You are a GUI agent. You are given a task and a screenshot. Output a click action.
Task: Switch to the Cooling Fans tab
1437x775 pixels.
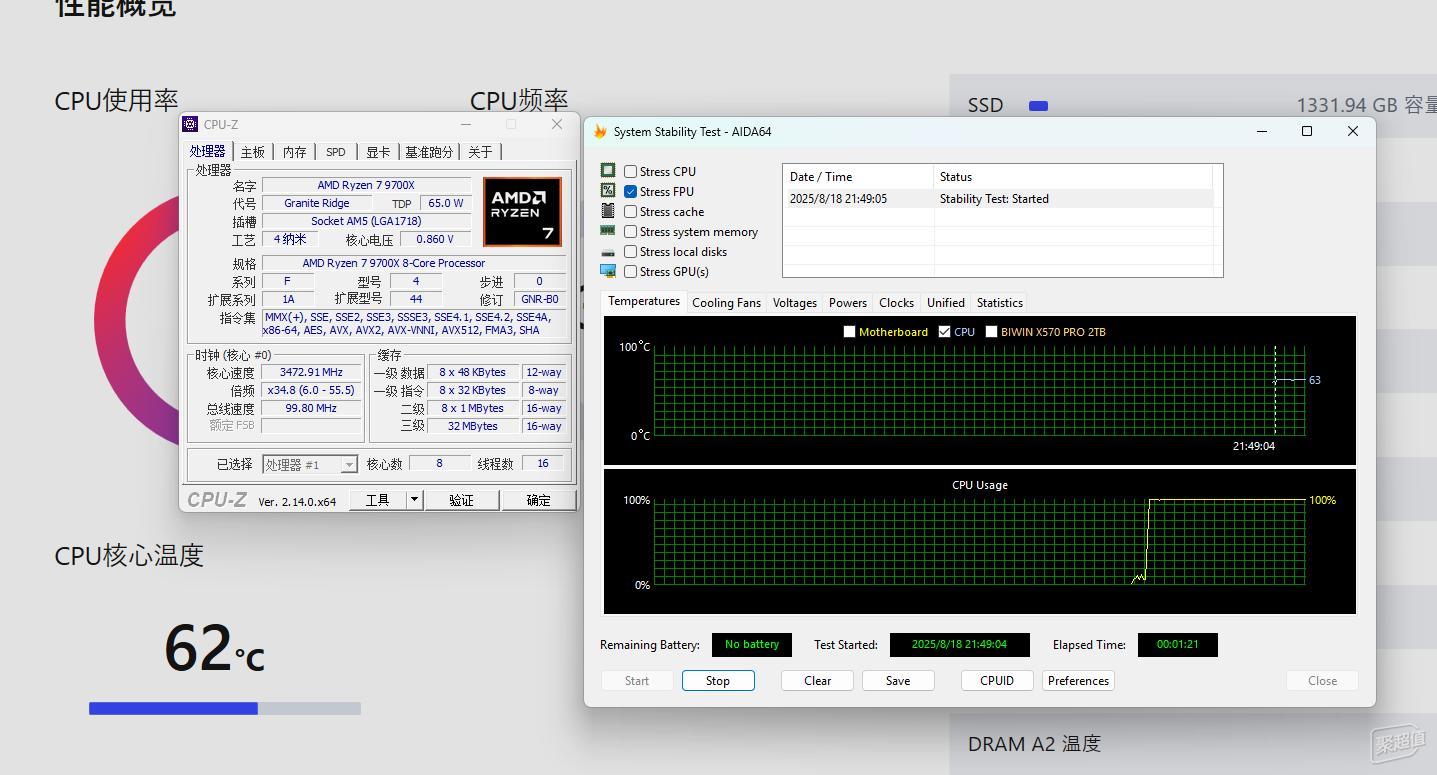726,303
